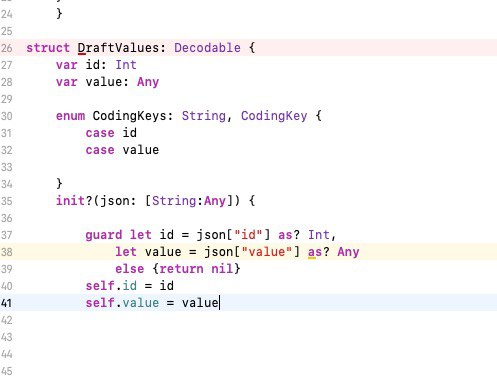Click closing brace on line 34
Image resolution: width=497 pixels, height=380 pixels.
click(x=59, y=184)
